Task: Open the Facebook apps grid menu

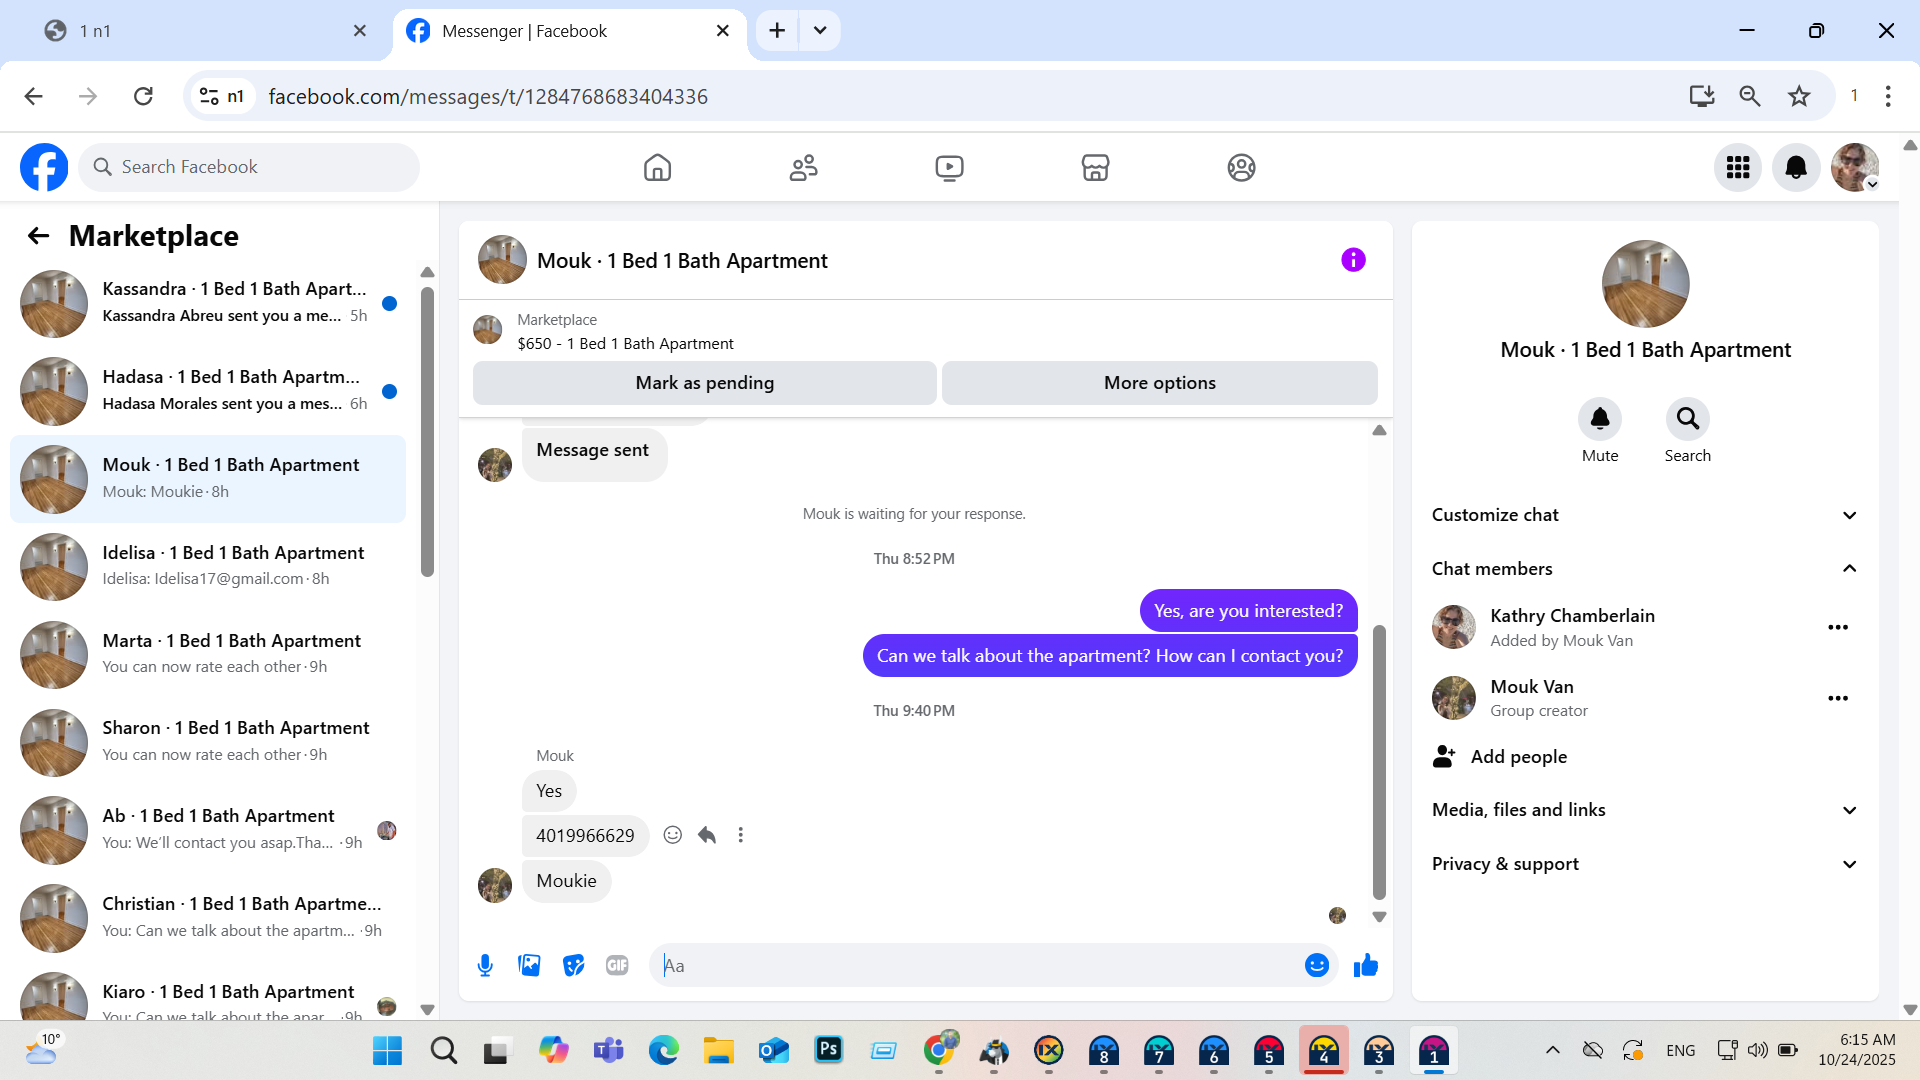Action: (1738, 167)
